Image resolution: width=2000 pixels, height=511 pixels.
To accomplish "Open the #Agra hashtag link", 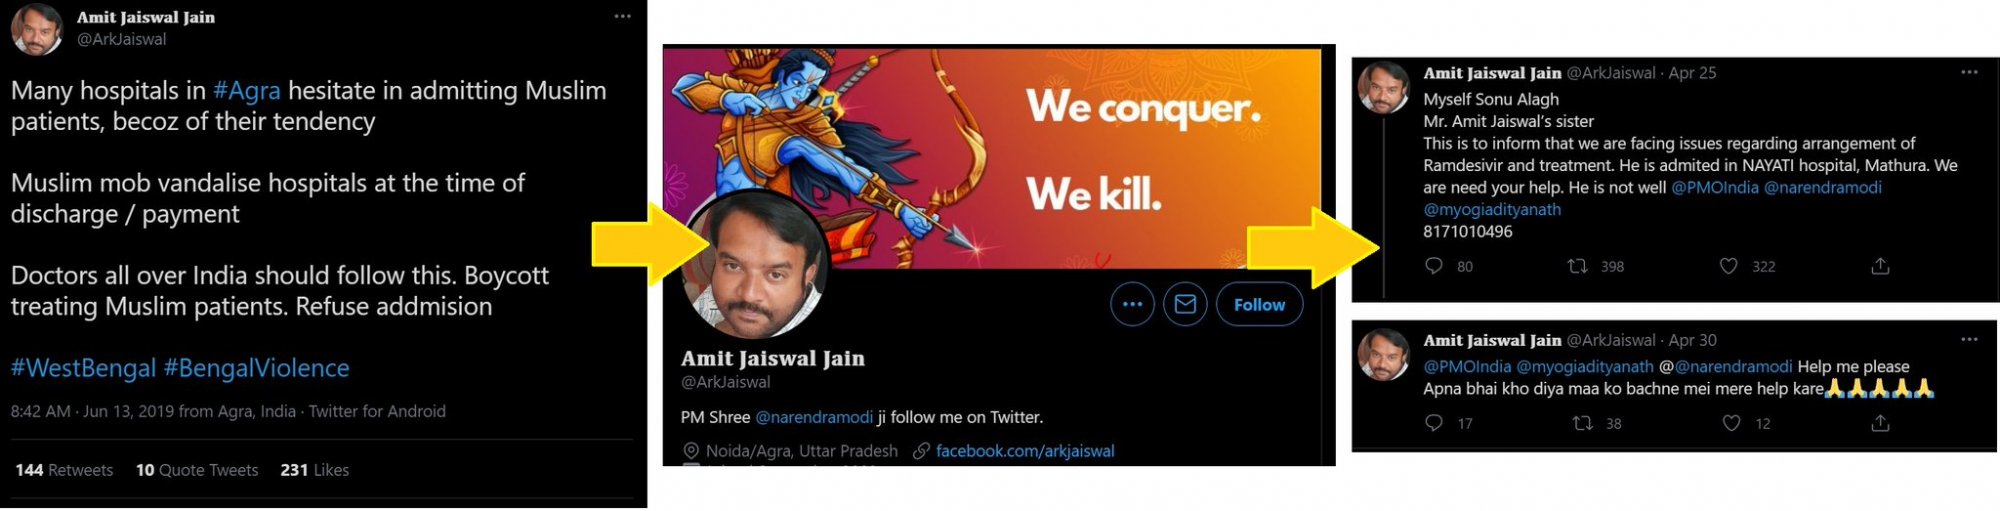I will pyautogui.click(x=246, y=91).
